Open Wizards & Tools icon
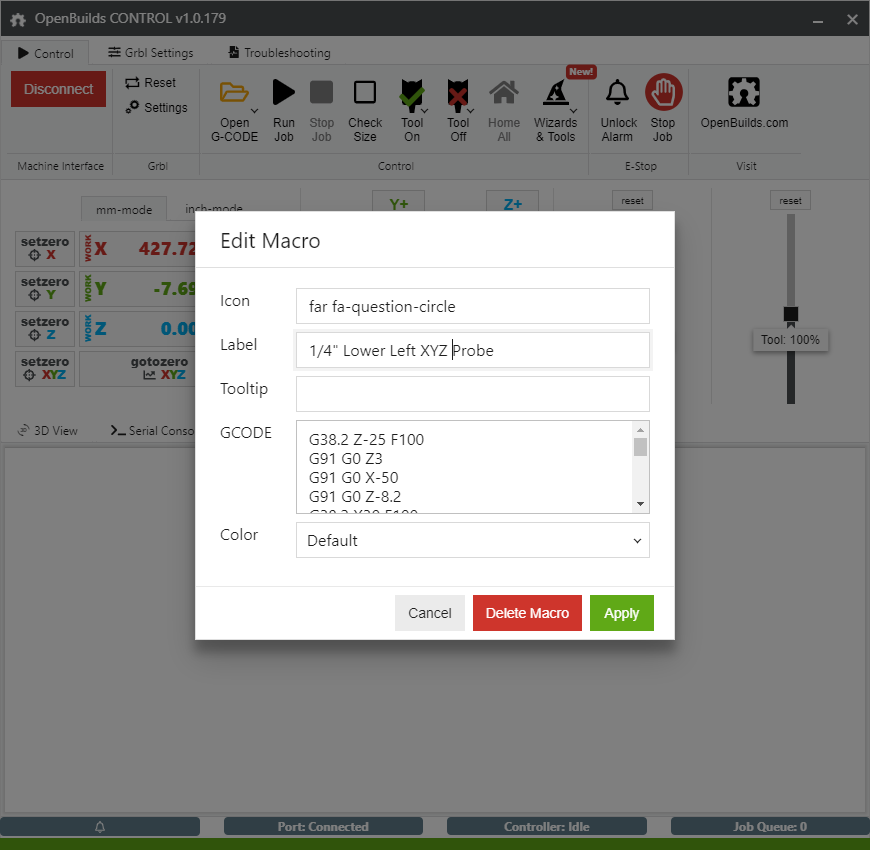This screenshot has width=870, height=850. pyautogui.click(x=555, y=94)
